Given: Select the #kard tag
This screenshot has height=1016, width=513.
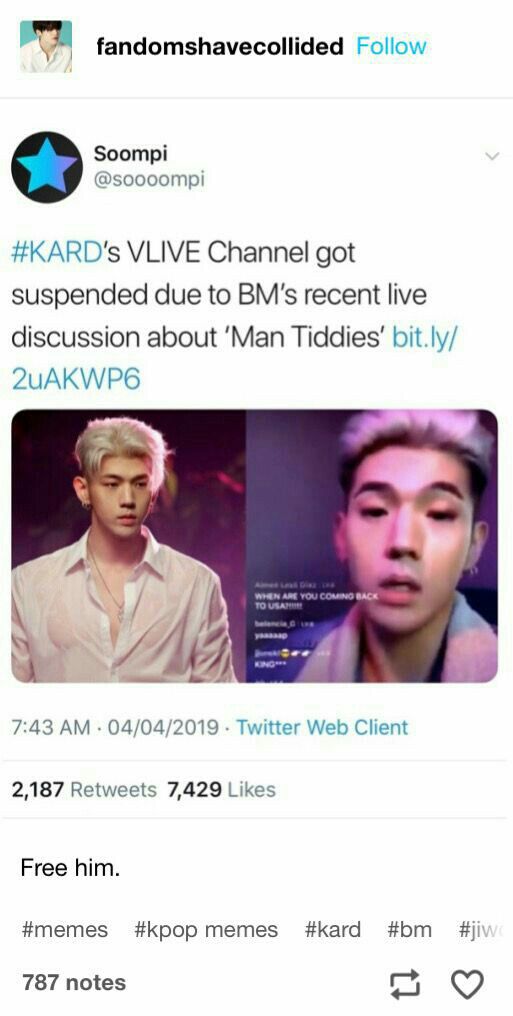Looking at the screenshot, I should pos(332,929).
